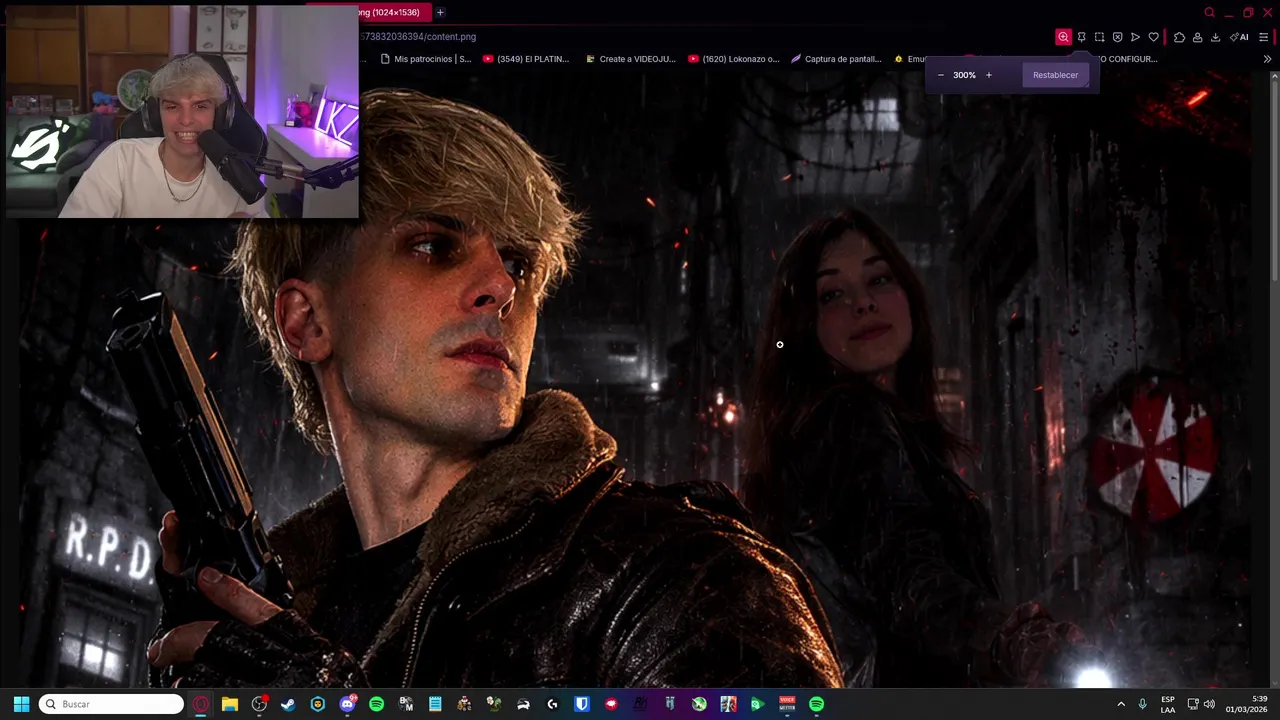
Task: Decrease zoom with the minus button
Action: 940,75
